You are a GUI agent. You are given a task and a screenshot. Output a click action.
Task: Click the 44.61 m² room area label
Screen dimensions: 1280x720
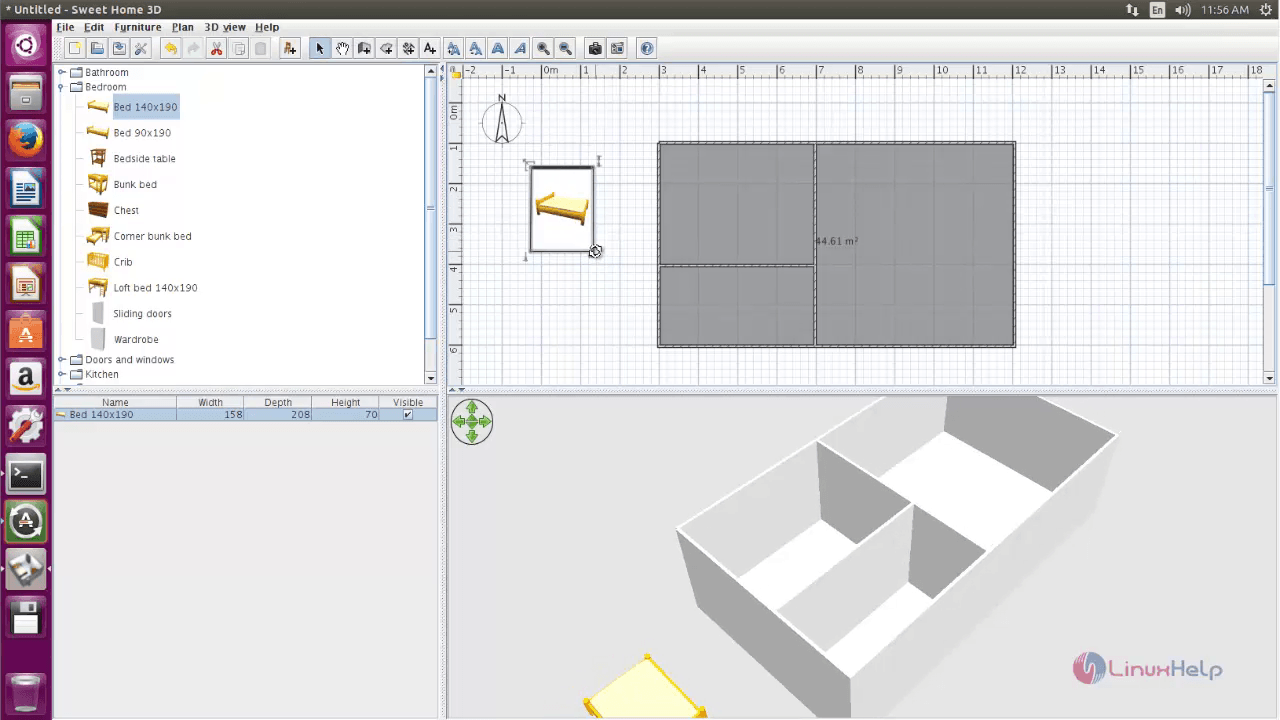(x=836, y=241)
